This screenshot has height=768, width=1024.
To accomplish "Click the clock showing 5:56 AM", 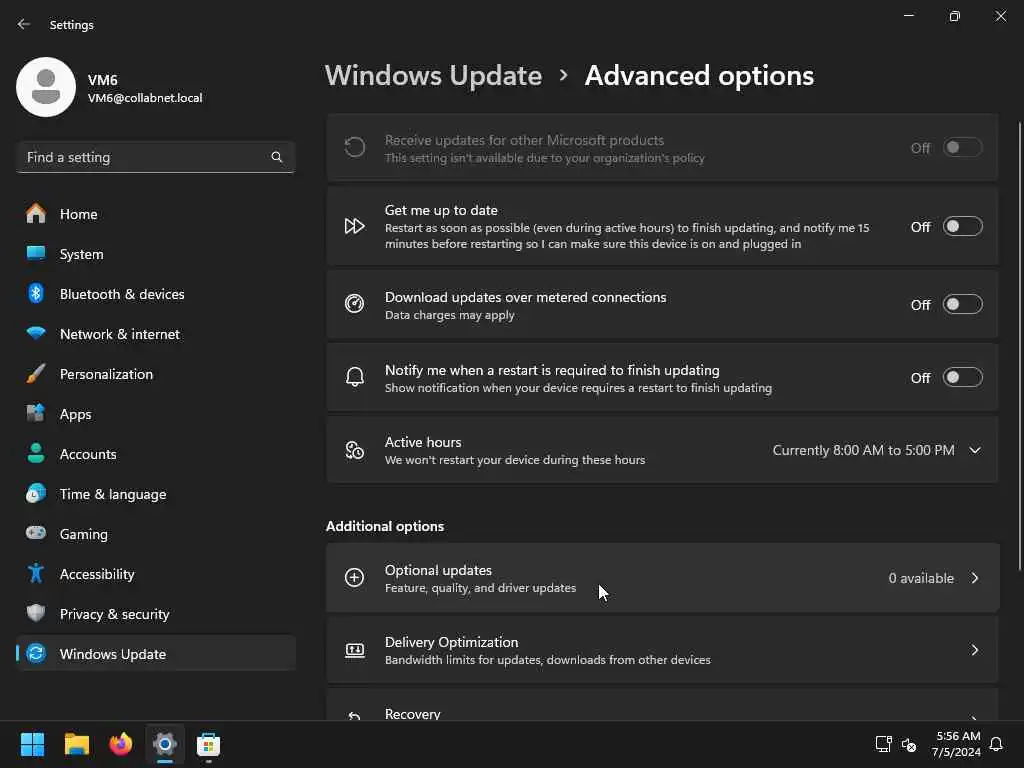I will pos(958,736).
